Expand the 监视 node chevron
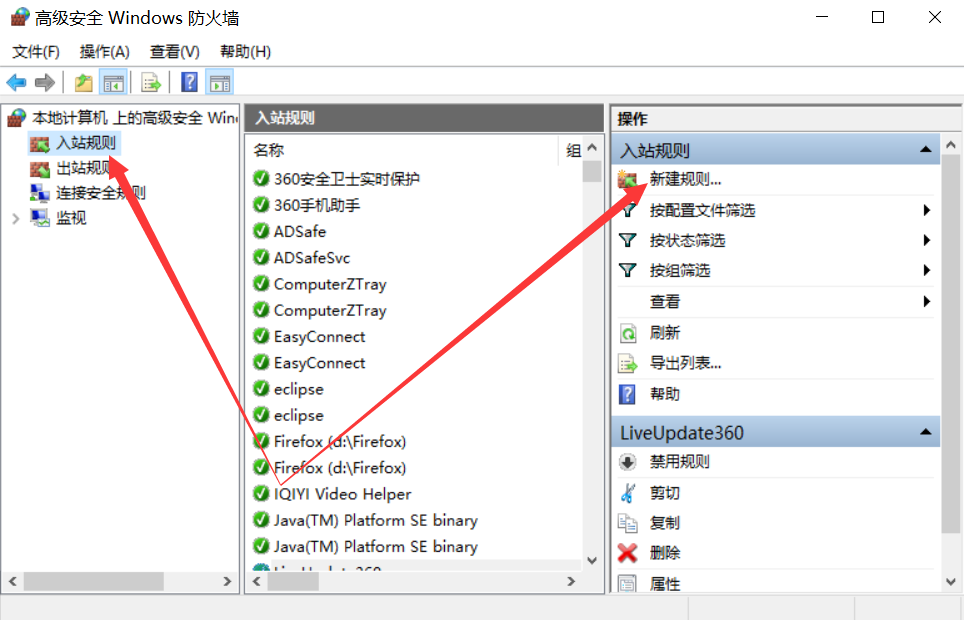This screenshot has width=964, height=620. (15, 218)
